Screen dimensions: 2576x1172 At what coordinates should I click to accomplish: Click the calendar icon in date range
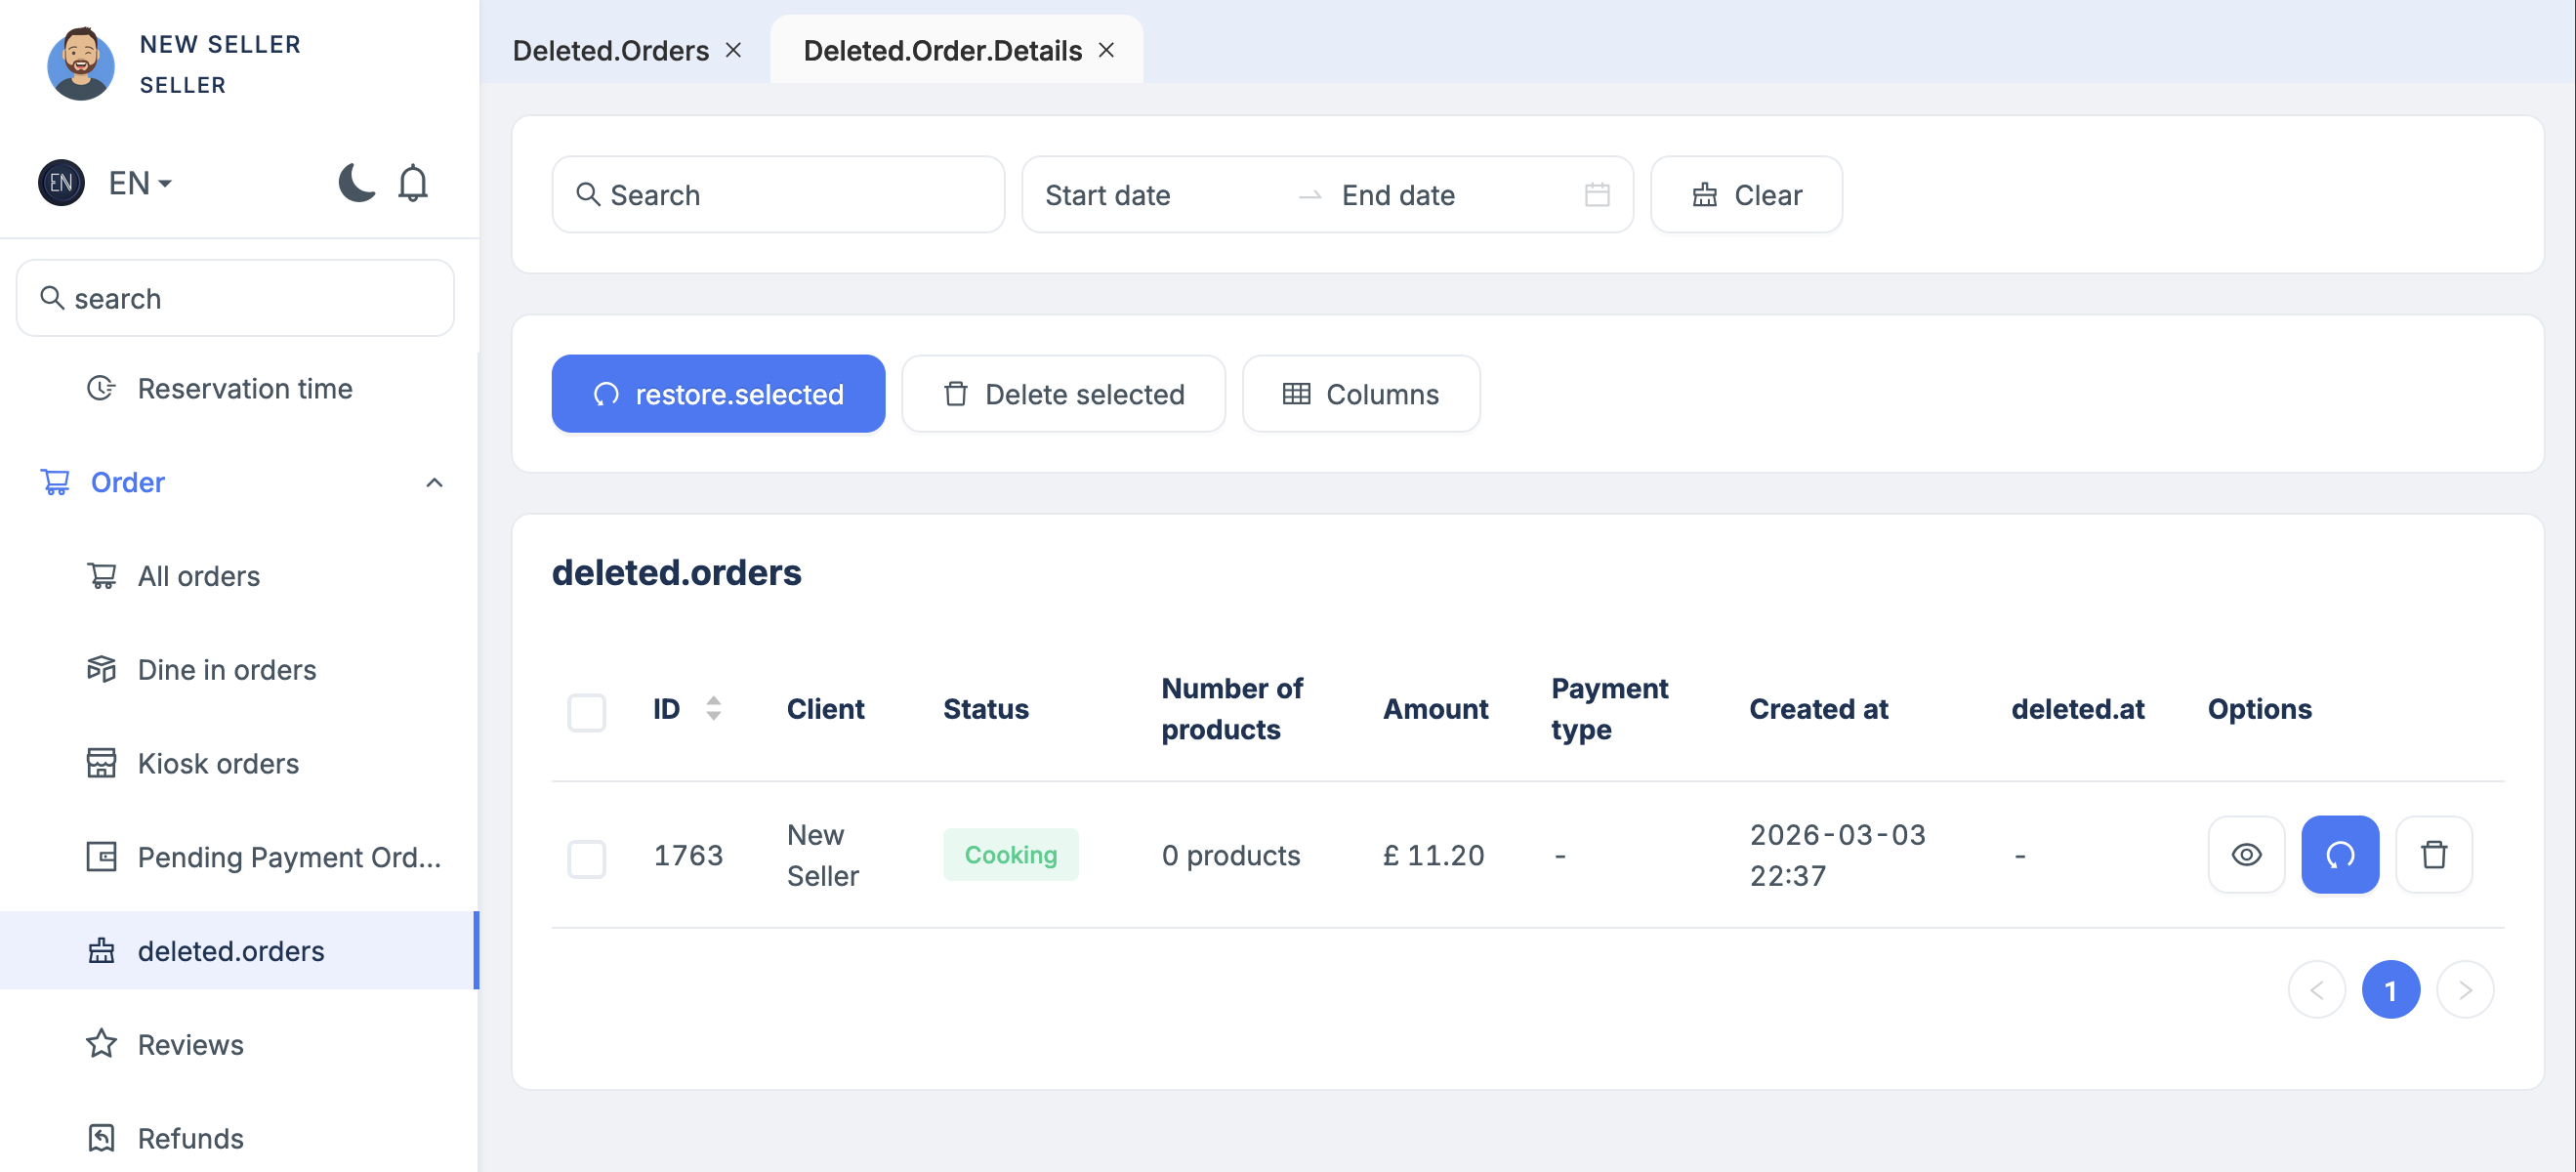(x=1597, y=195)
